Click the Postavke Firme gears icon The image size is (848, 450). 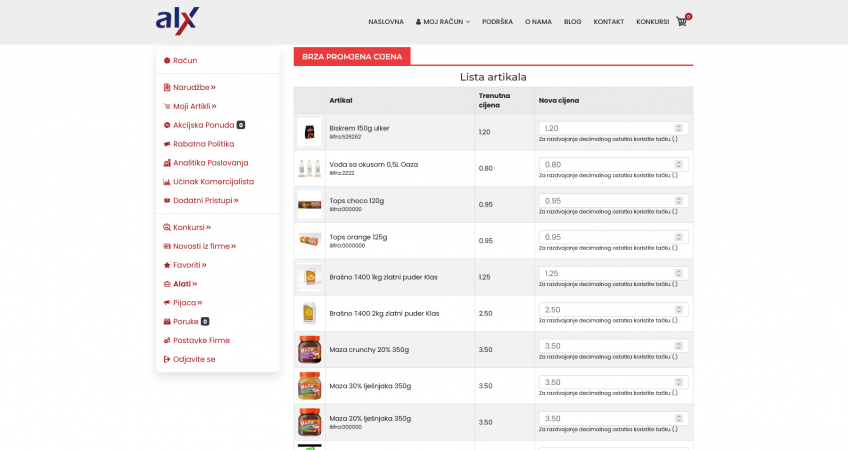[x=167, y=340]
